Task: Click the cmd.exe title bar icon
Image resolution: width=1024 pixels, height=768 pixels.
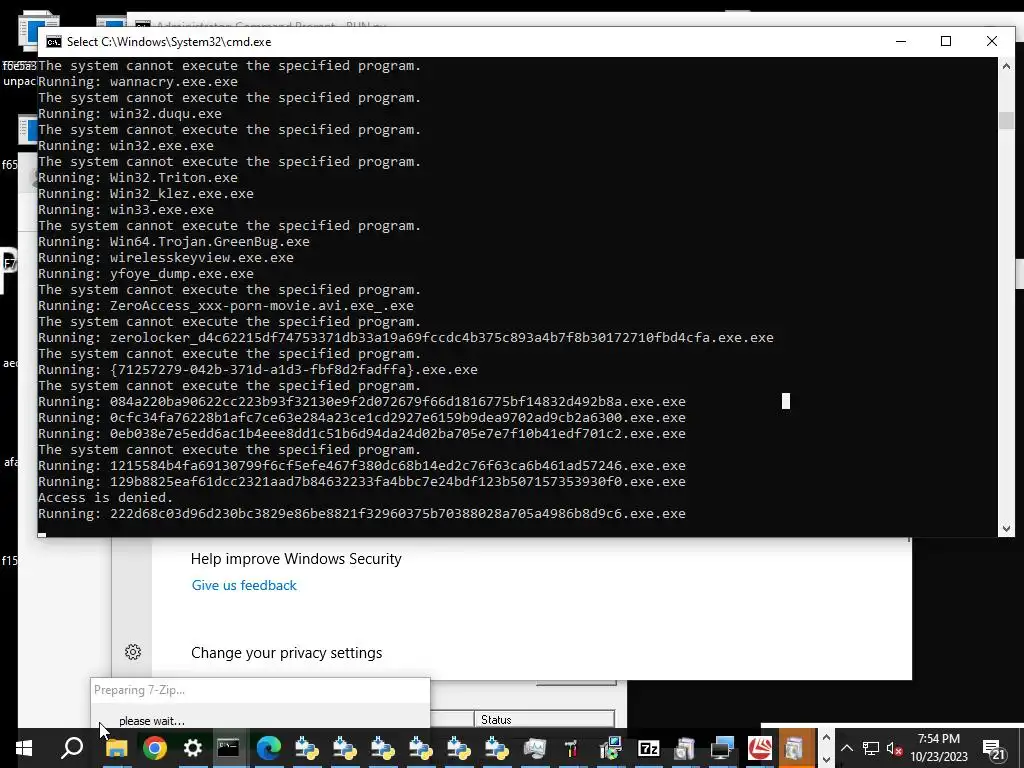Action: [x=54, y=42]
